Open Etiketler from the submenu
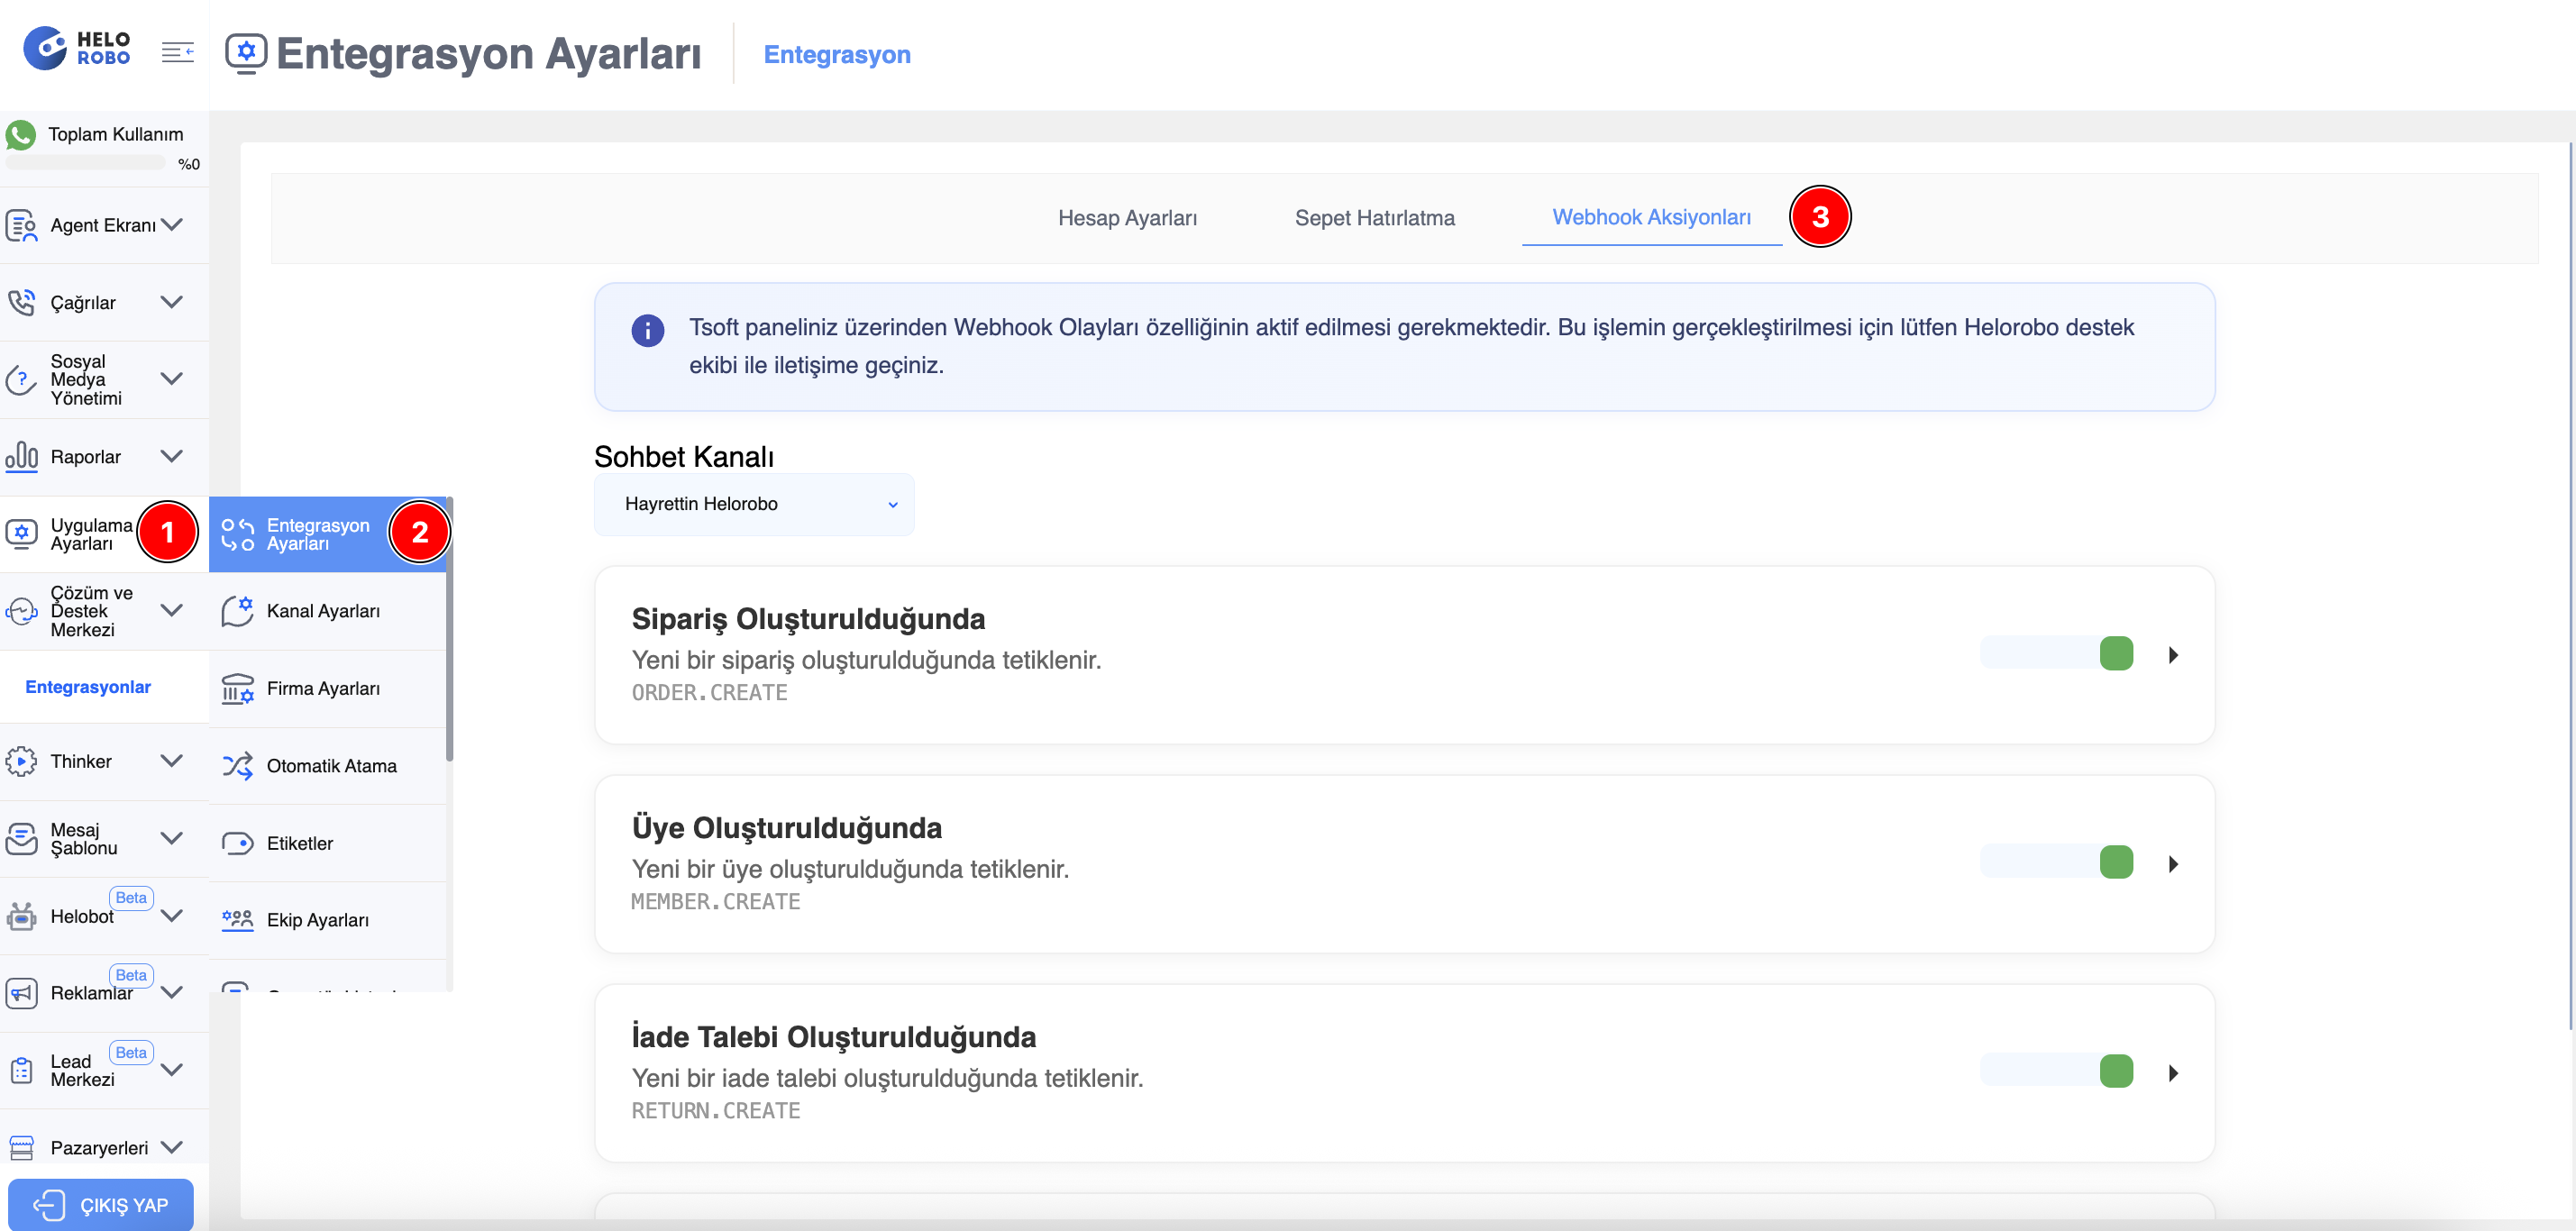 (x=328, y=843)
